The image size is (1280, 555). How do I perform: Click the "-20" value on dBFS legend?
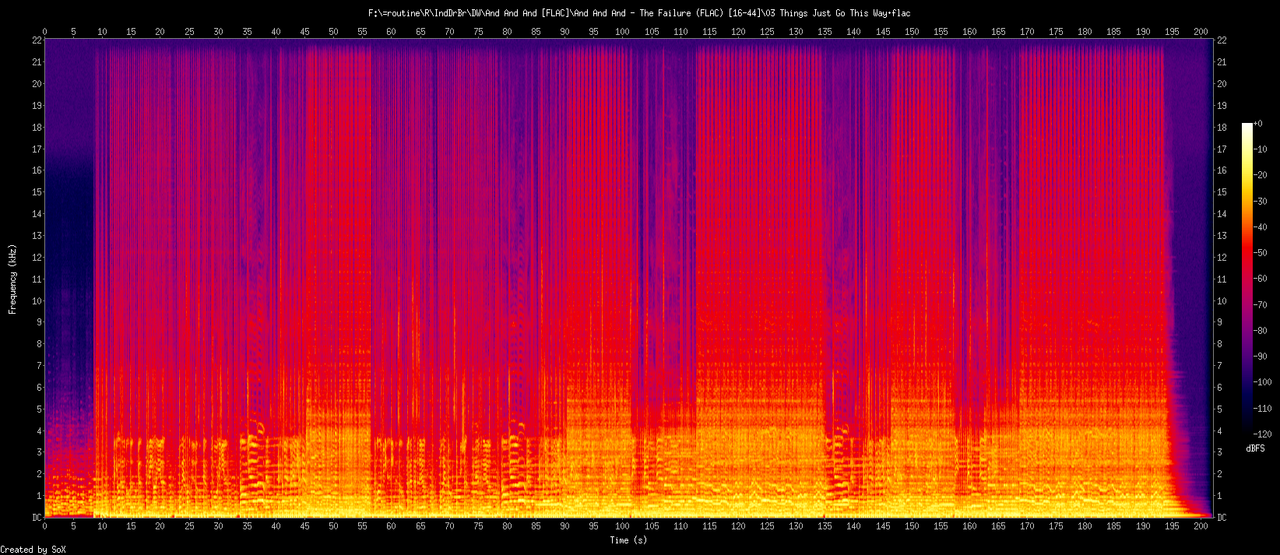[1262, 174]
